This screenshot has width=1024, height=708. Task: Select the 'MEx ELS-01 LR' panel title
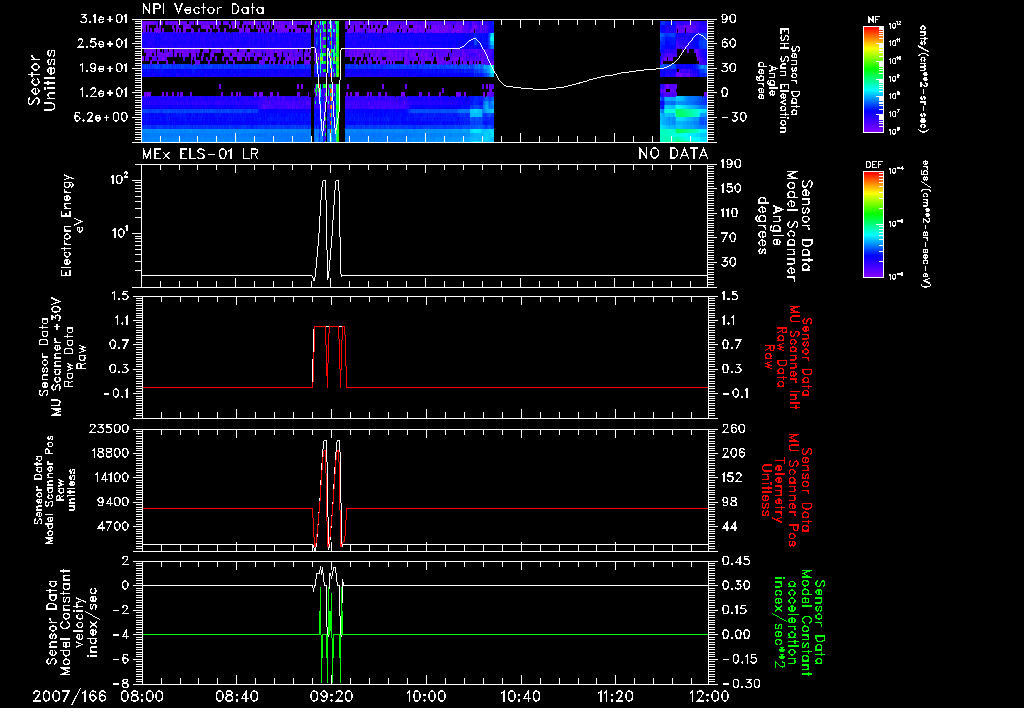[x=200, y=154]
